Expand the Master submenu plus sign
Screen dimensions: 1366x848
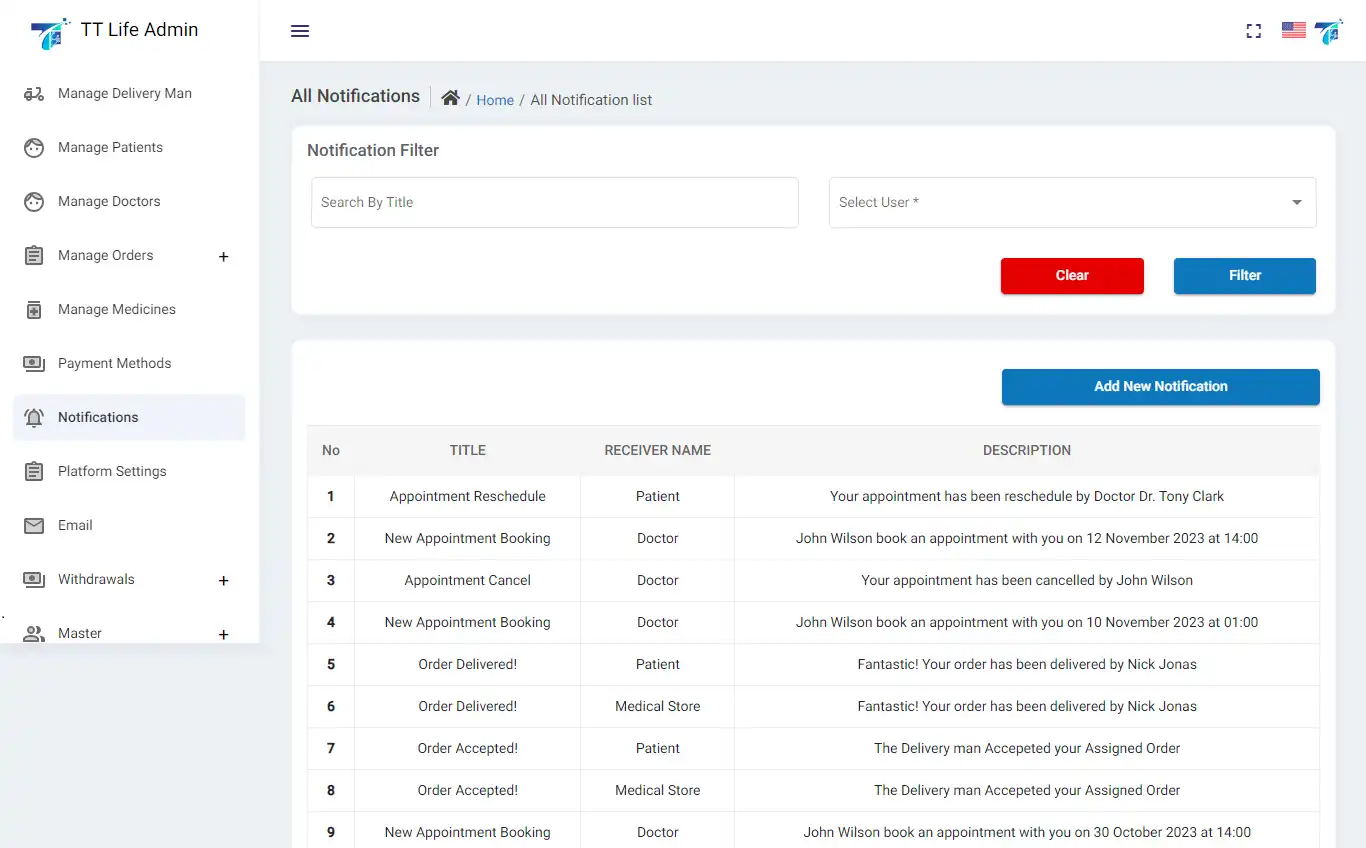[224, 635]
